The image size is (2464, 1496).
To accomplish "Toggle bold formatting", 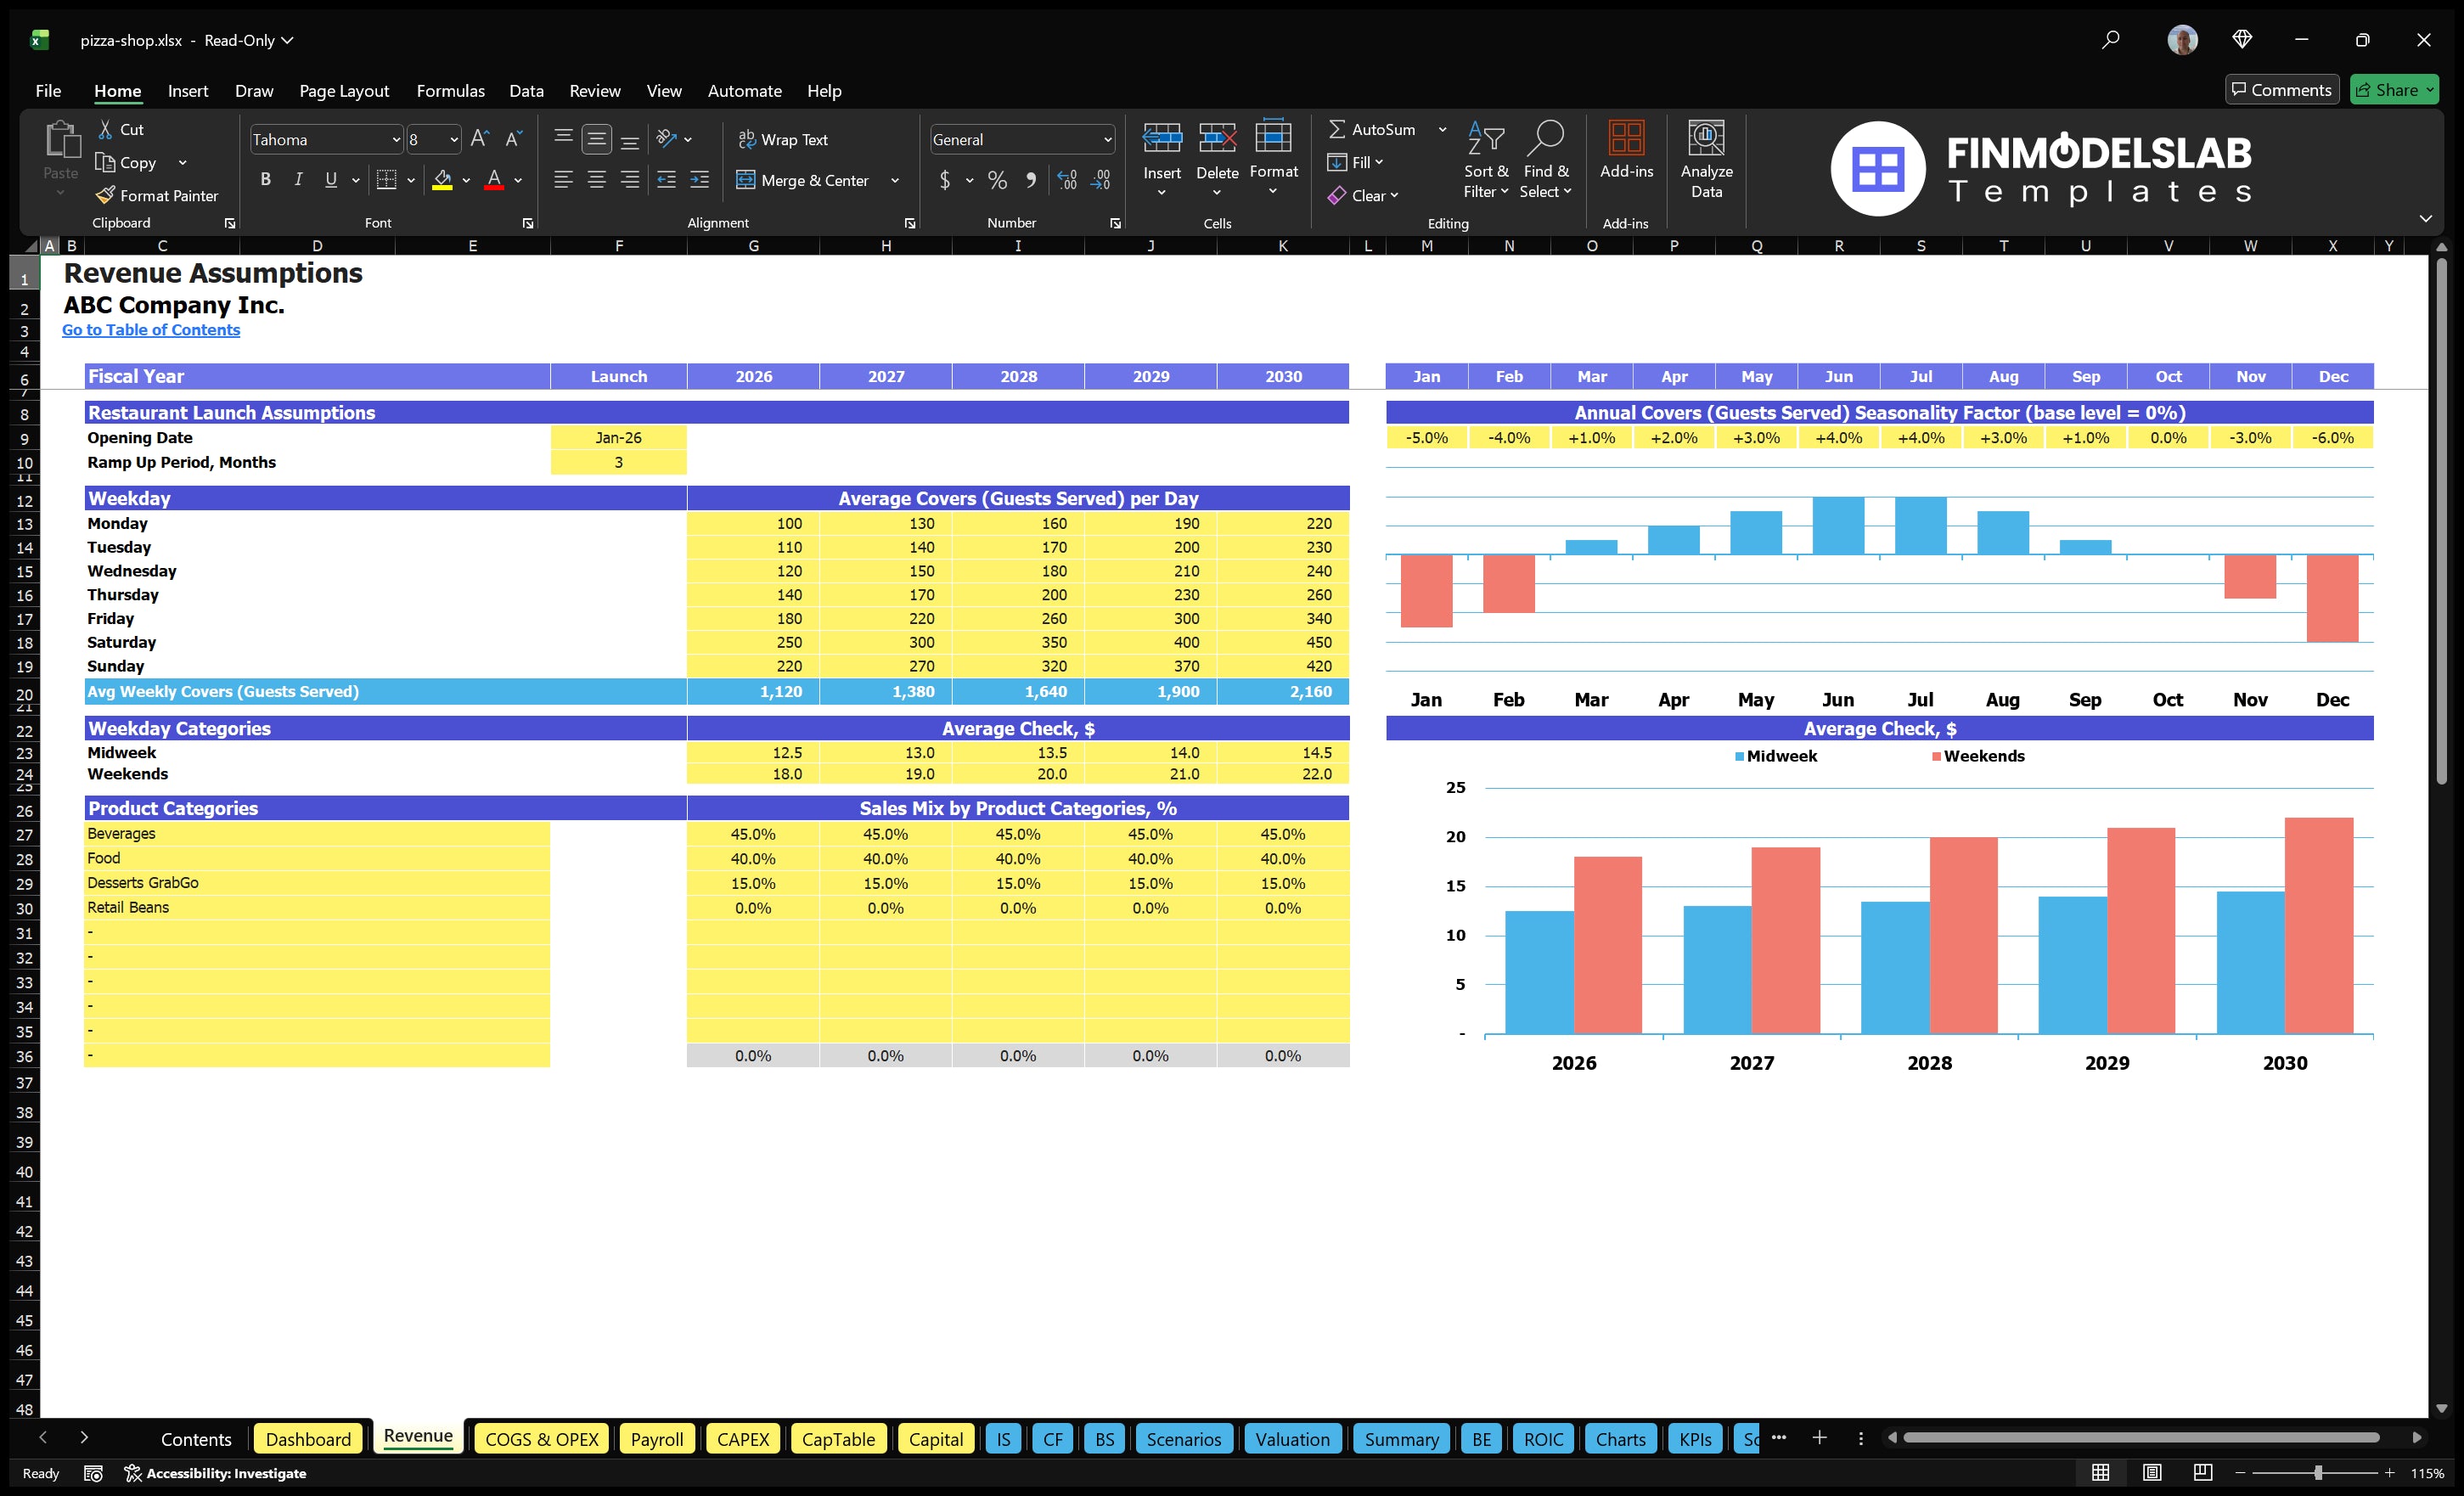I will (265, 180).
